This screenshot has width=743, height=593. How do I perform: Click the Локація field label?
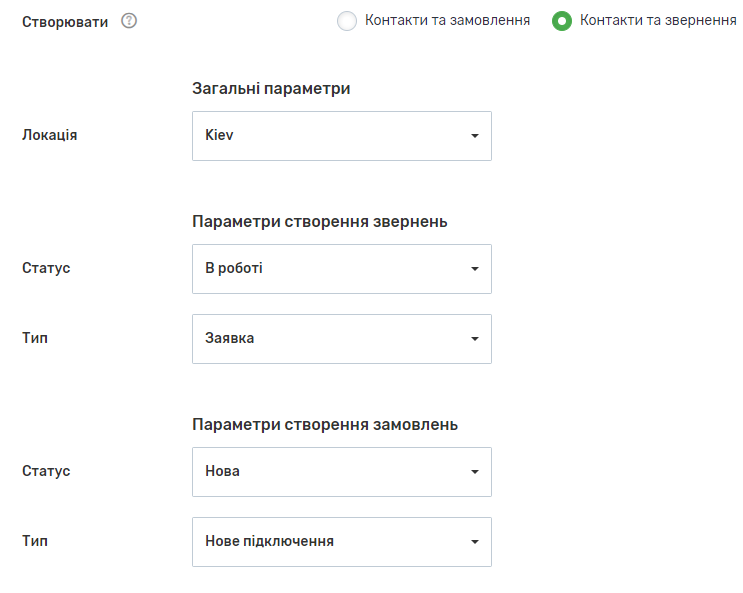50,135
